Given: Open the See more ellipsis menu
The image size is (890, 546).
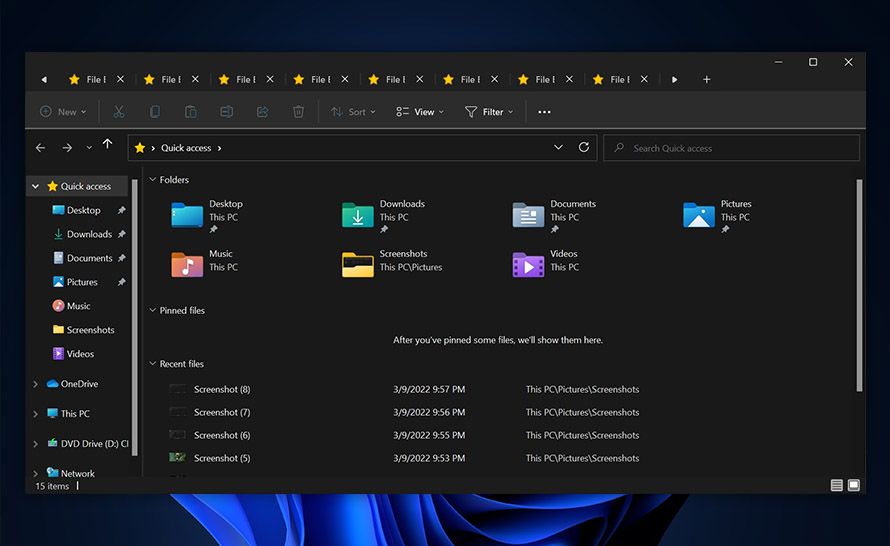Looking at the screenshot, I should (x=544, y=112).
